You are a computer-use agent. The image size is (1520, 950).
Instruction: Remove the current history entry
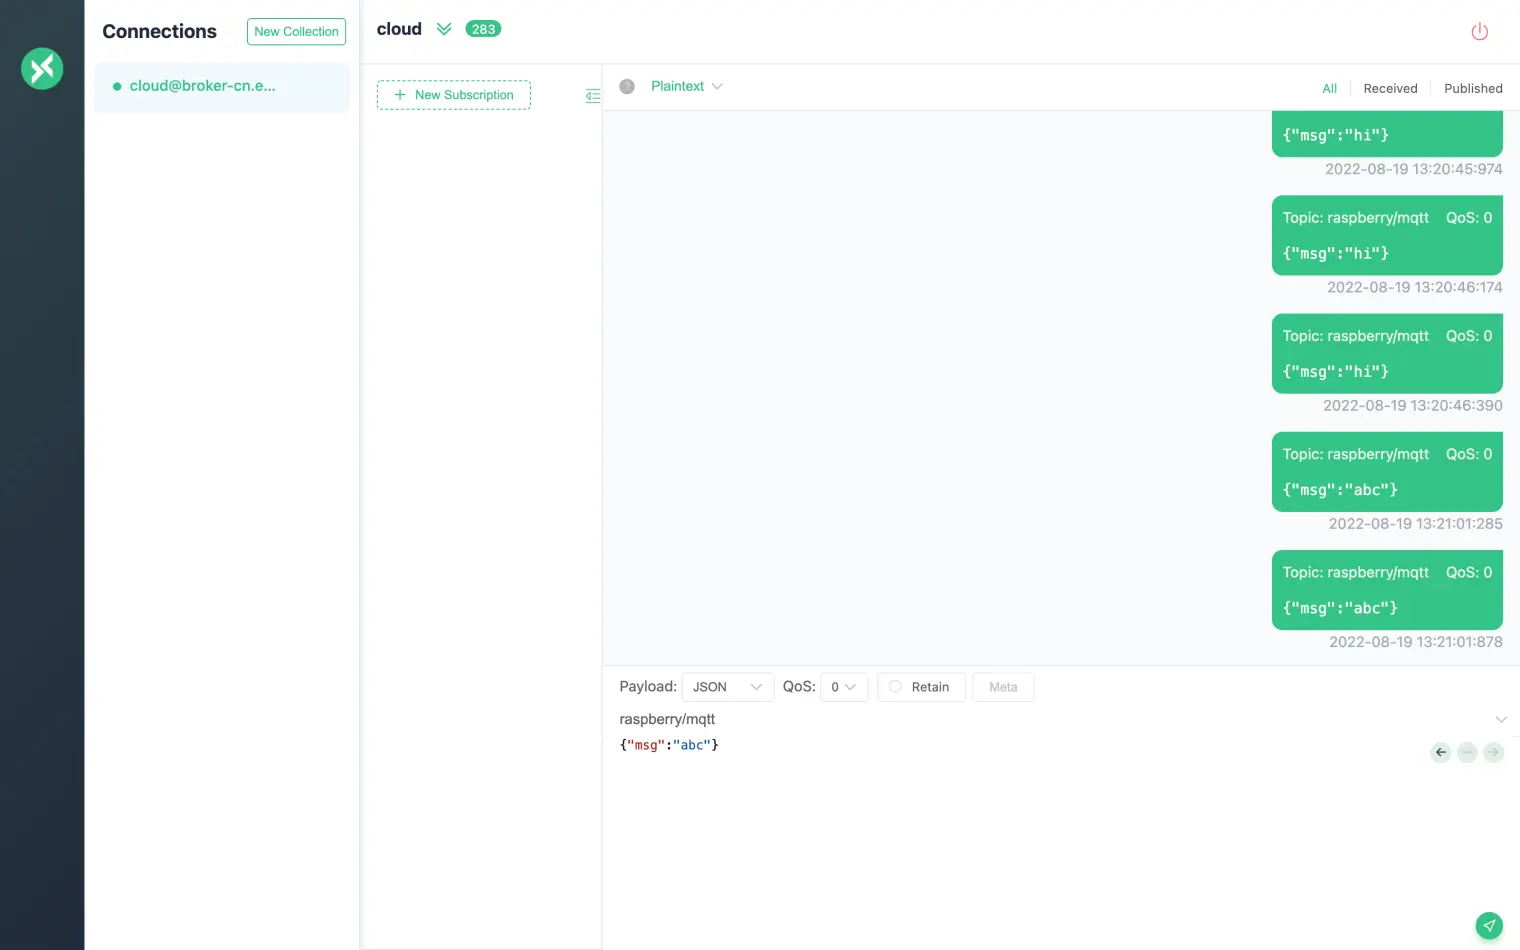pos(1467,752)
